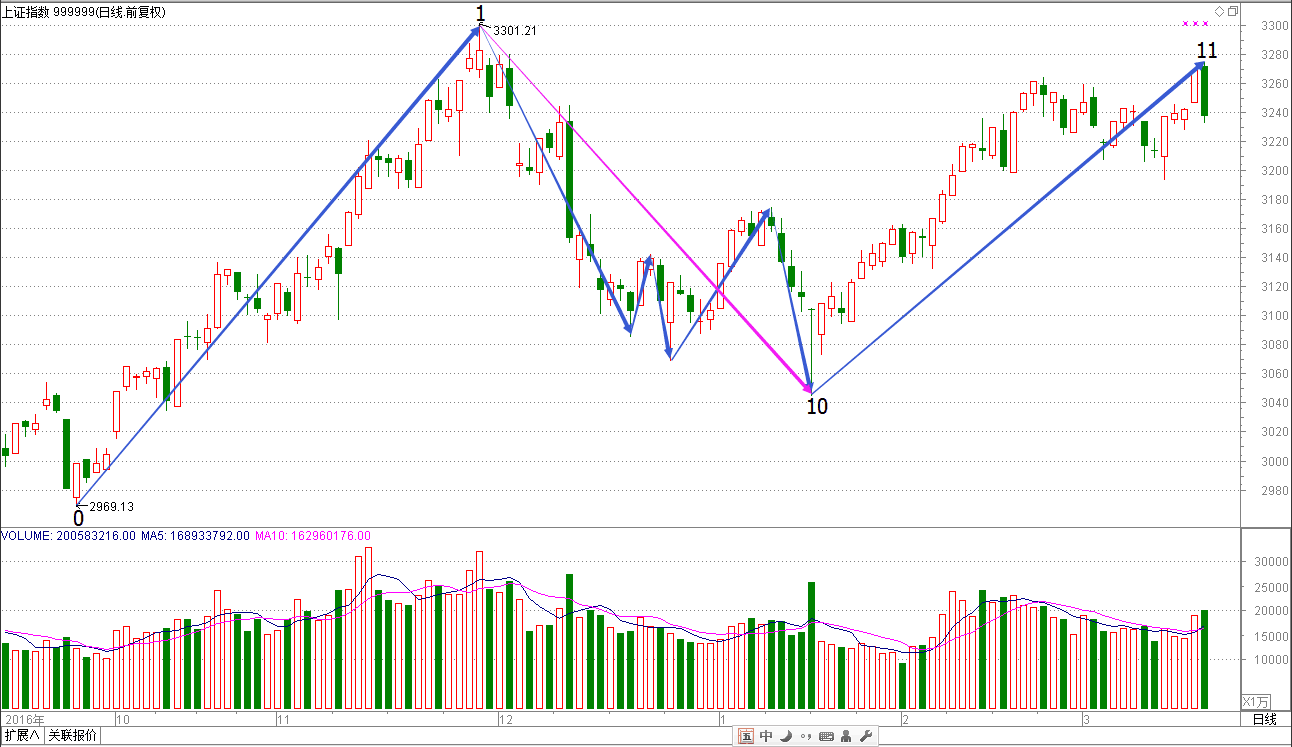The height and width of the screenshot is (747, 1292).
Task: Click the 日线 period button
Action: click(1265, 719)
